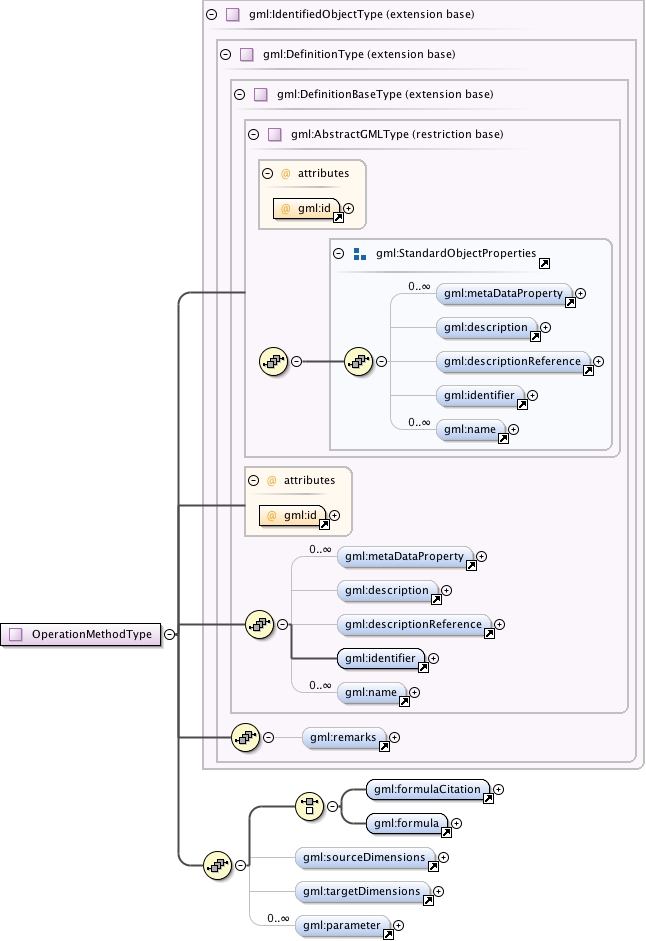Click the purple type icon of gml:IdentifiedObjectType
646x941 pixels.
pyautogui.click(x=232, y=14)
